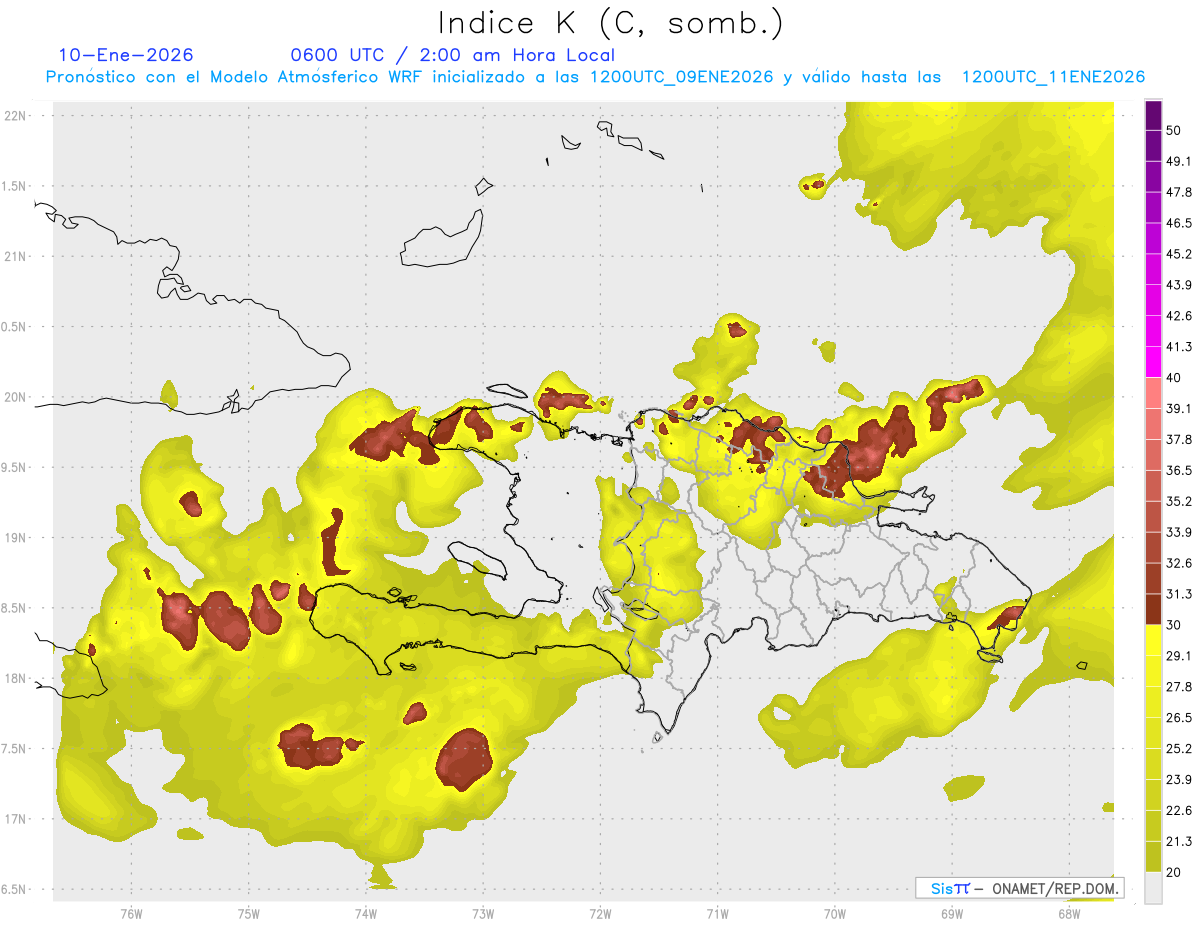Click the colorbar label '23.9'

pyautogui.click(x=1179, y=780)
